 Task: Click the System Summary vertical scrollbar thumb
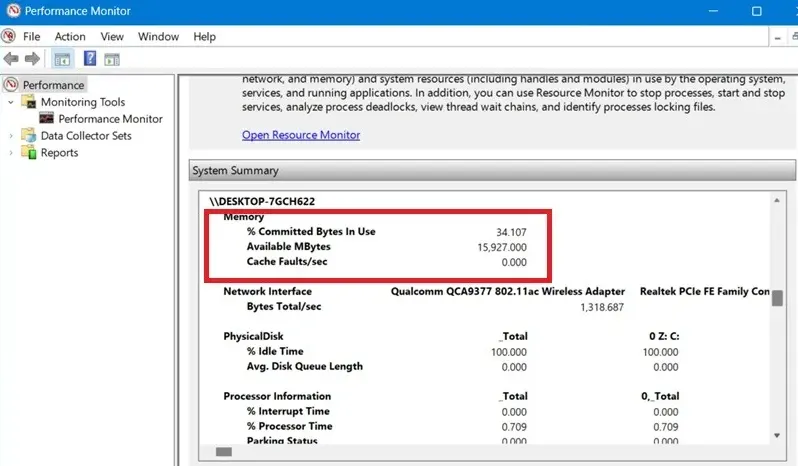[x=776, y=302]
